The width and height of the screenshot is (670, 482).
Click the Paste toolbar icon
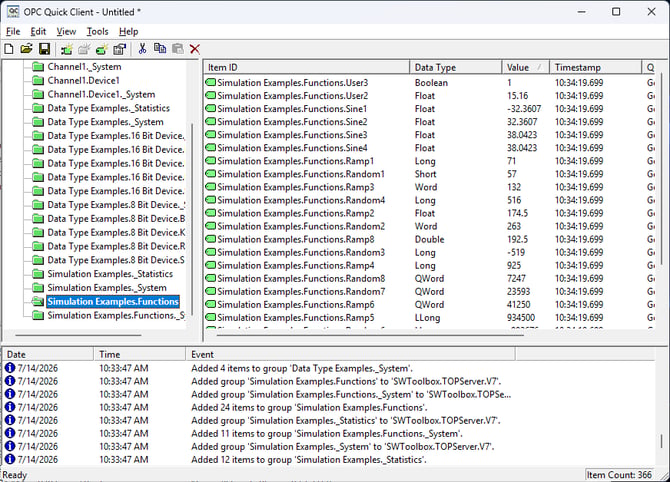tap(178, 49)
